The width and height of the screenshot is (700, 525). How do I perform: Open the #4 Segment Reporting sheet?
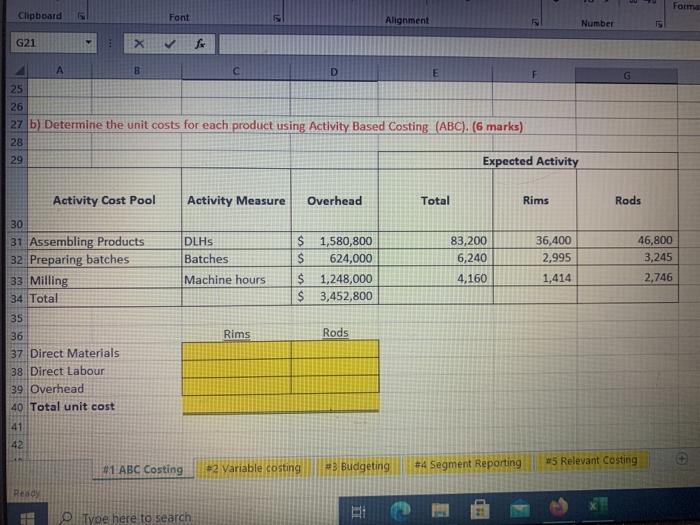[x=467, y=464]
